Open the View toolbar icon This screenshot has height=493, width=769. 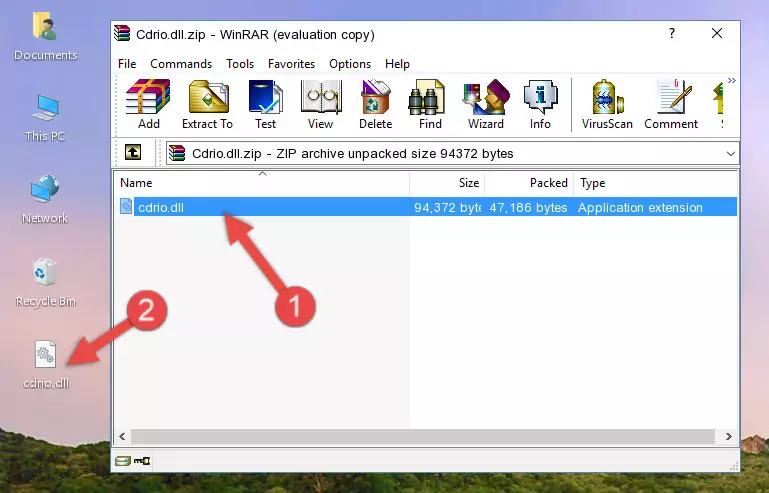point(321,104)
